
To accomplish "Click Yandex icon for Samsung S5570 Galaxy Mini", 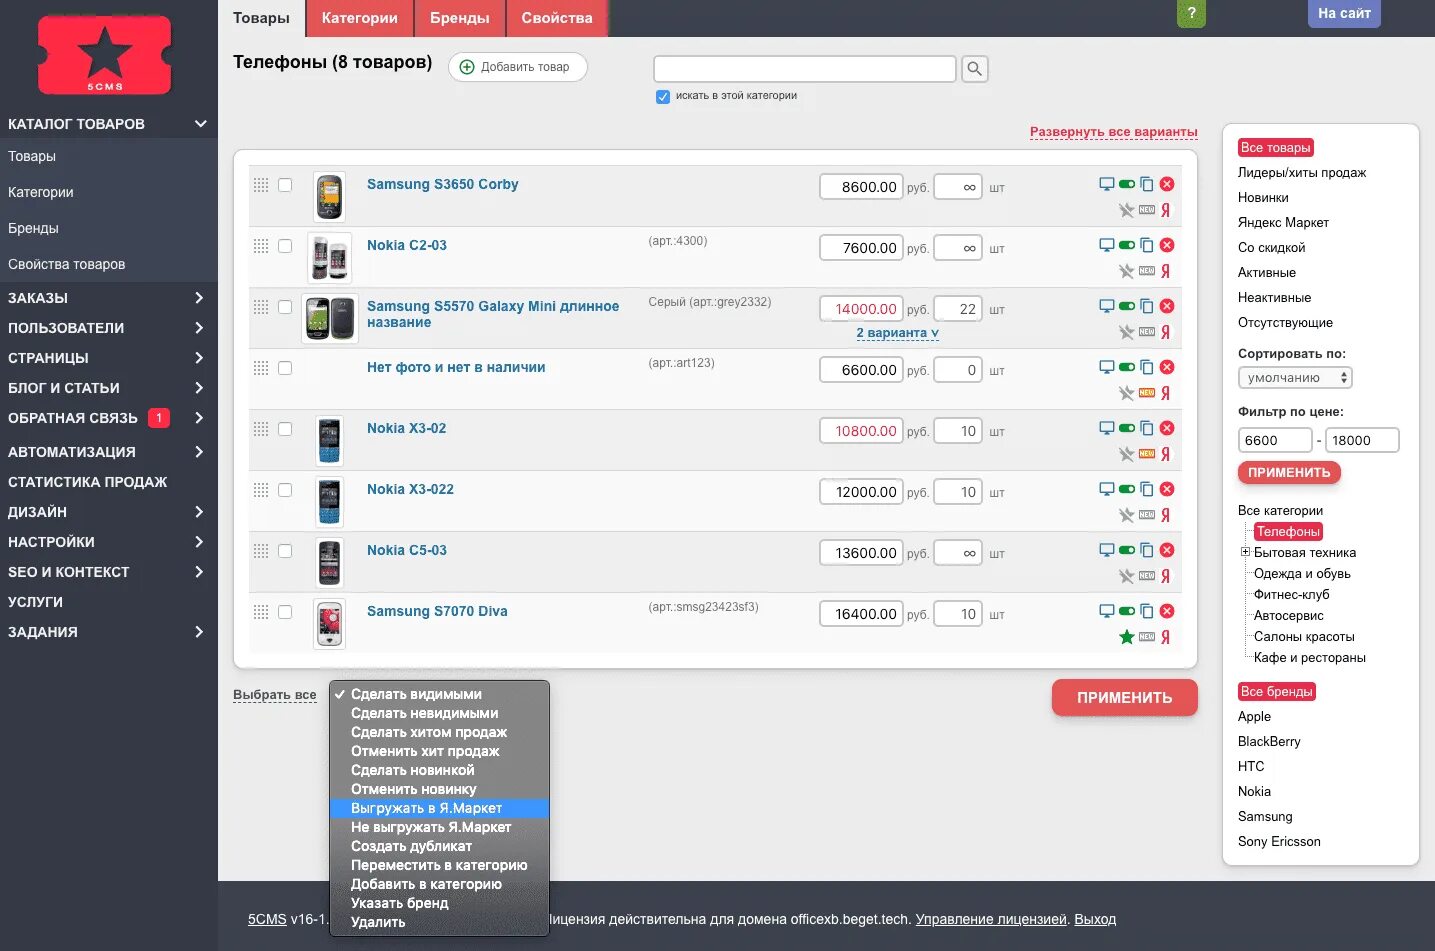I will [1165, 332].
